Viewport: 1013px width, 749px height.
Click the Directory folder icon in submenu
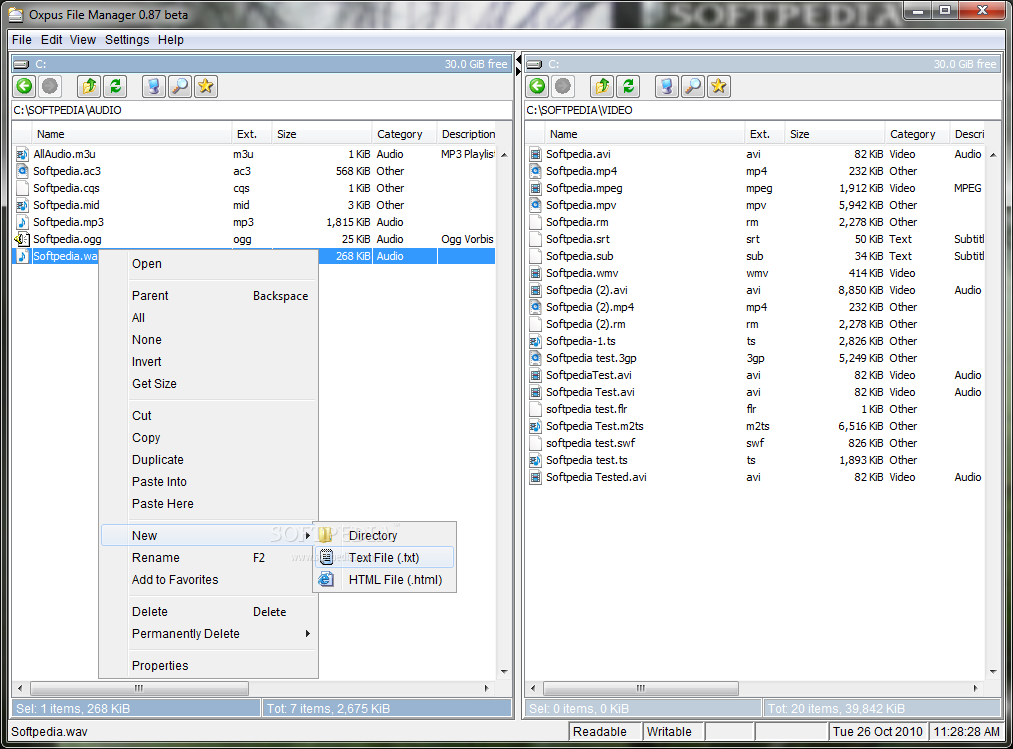click(x=326, y=534)
